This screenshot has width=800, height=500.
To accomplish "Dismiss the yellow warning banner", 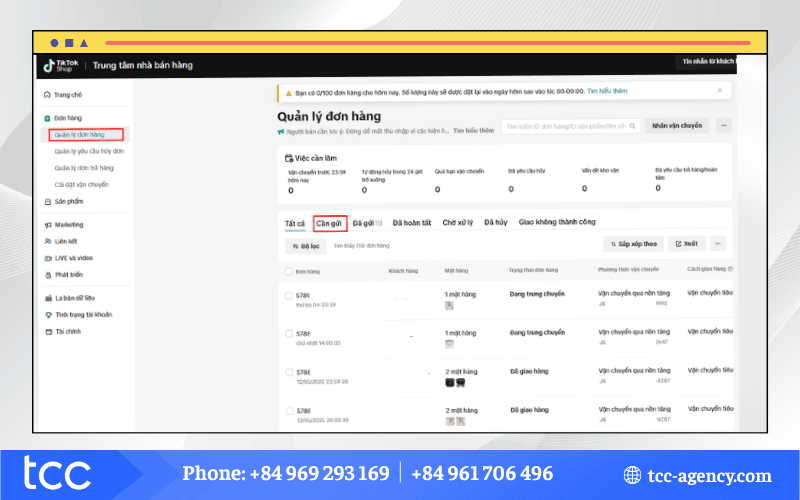I will click(x=719, y=90).
